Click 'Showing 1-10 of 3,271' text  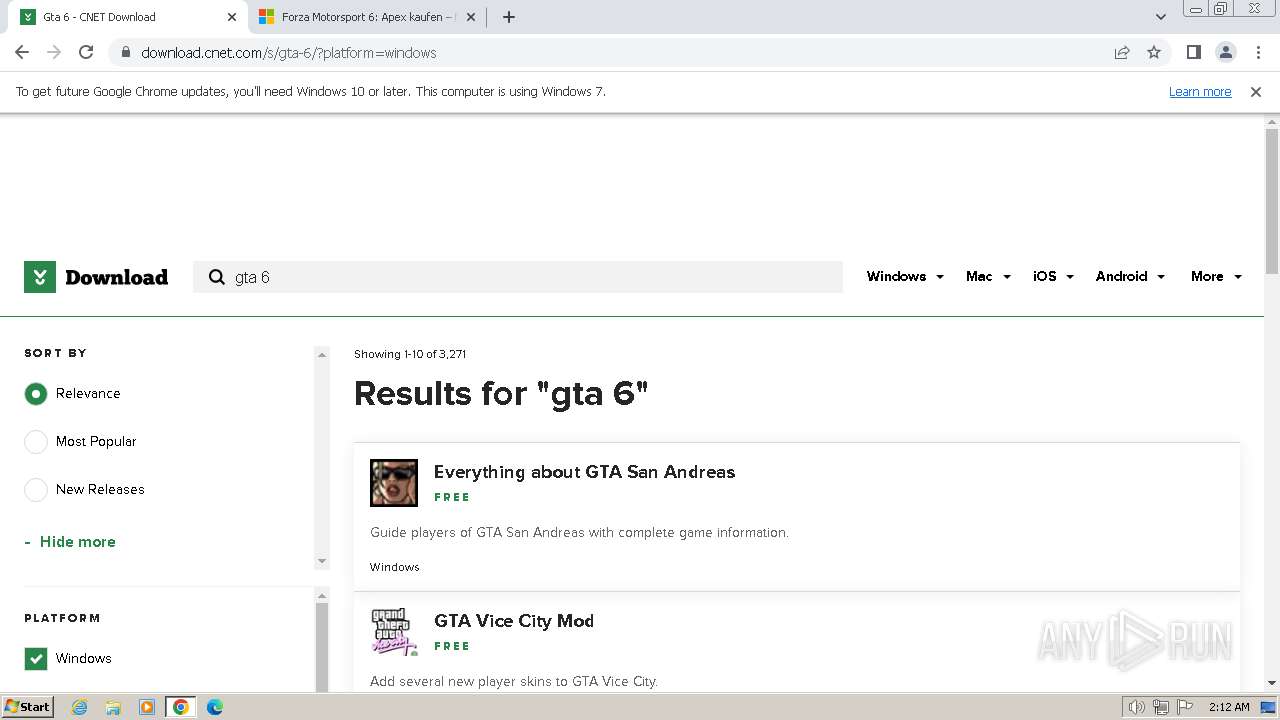(x=410, y=354)
